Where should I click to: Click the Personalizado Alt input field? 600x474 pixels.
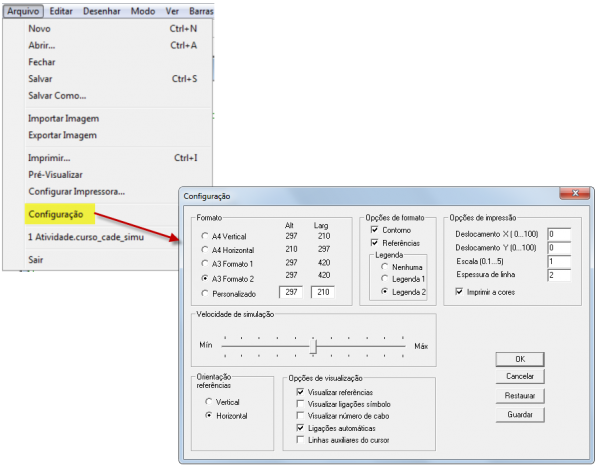coord(292,292)
